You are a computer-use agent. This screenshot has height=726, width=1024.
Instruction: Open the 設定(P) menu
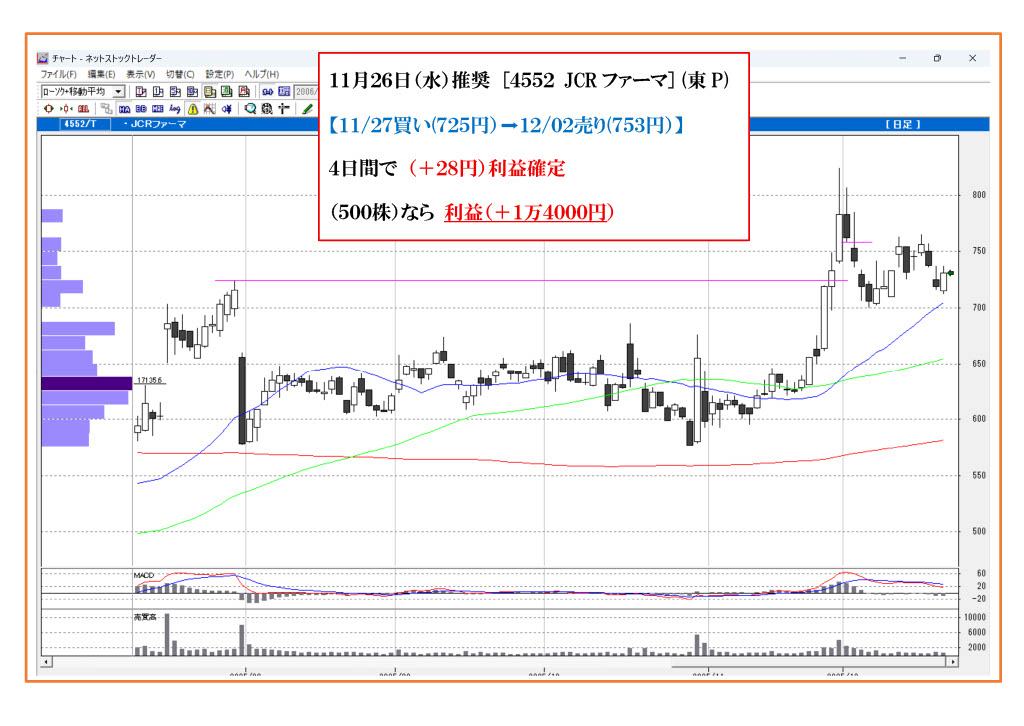(219, 74)
